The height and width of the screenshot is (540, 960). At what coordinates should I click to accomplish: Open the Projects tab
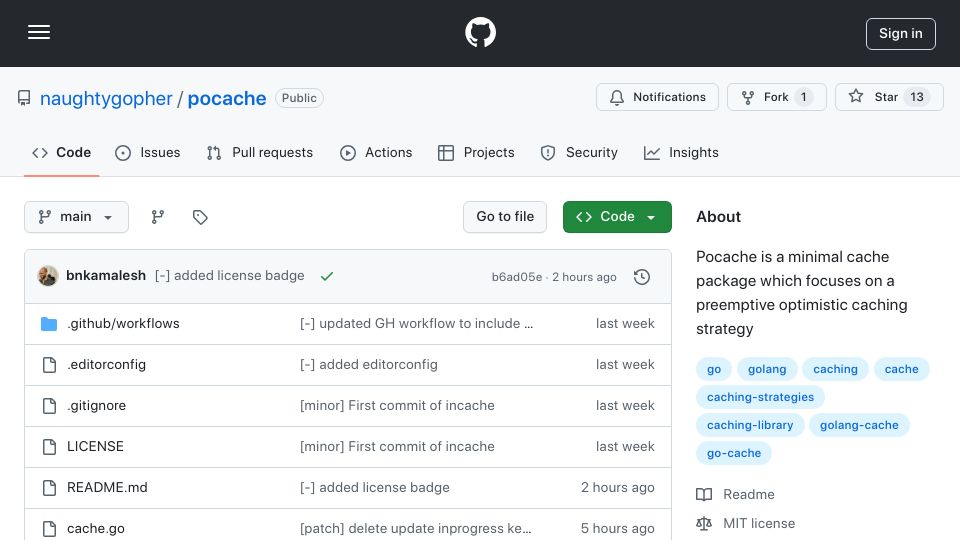tap(476, 152)
